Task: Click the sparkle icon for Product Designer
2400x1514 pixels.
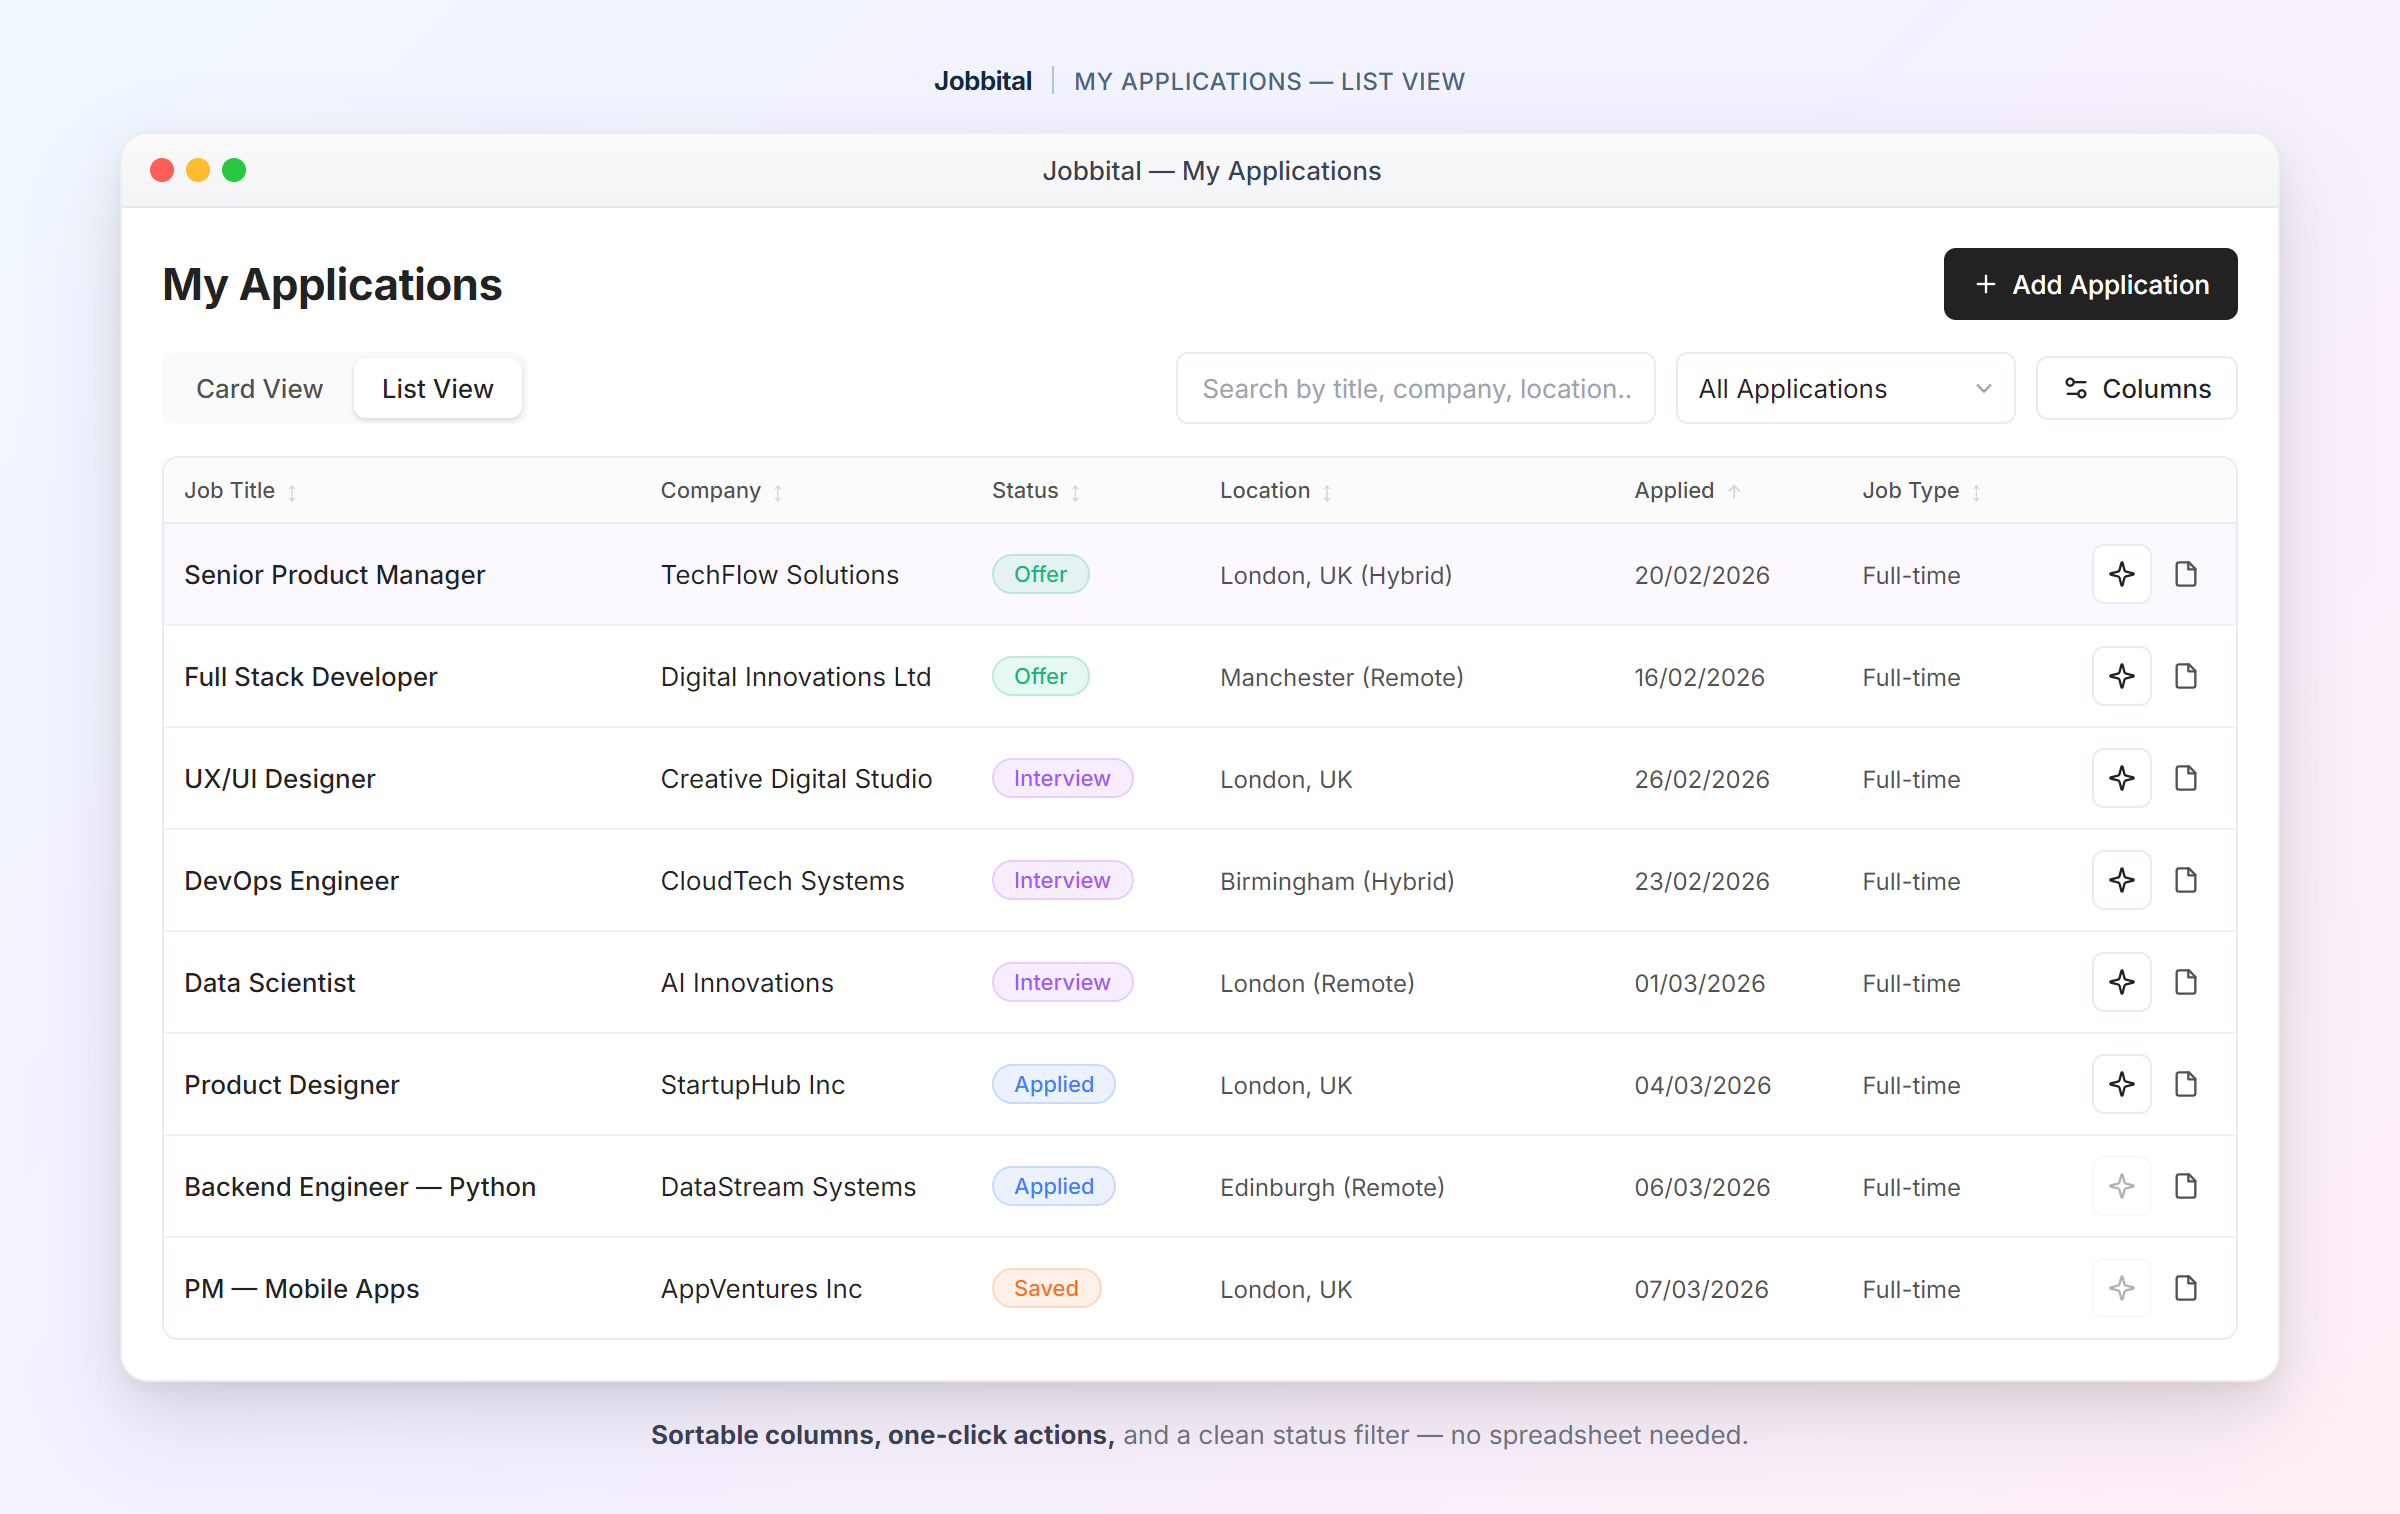Action: 2122,1084
